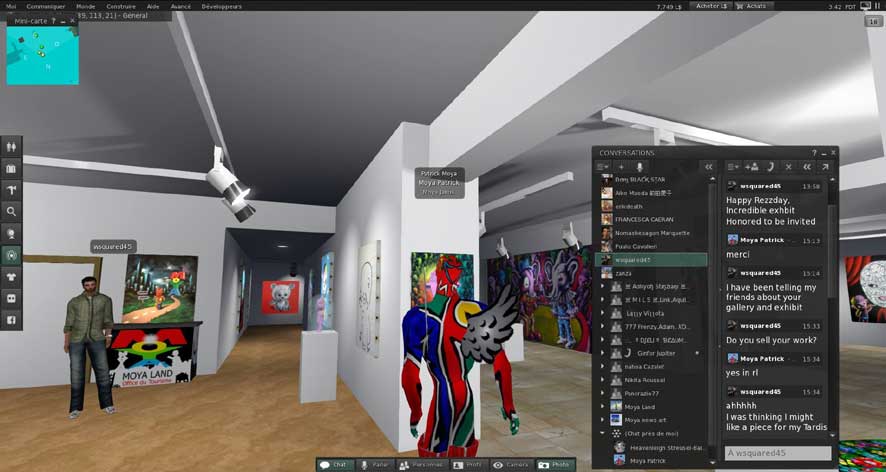The image size is (886, 472).
Task: Start a new conversation with plus icon
Action: point(621,167)
